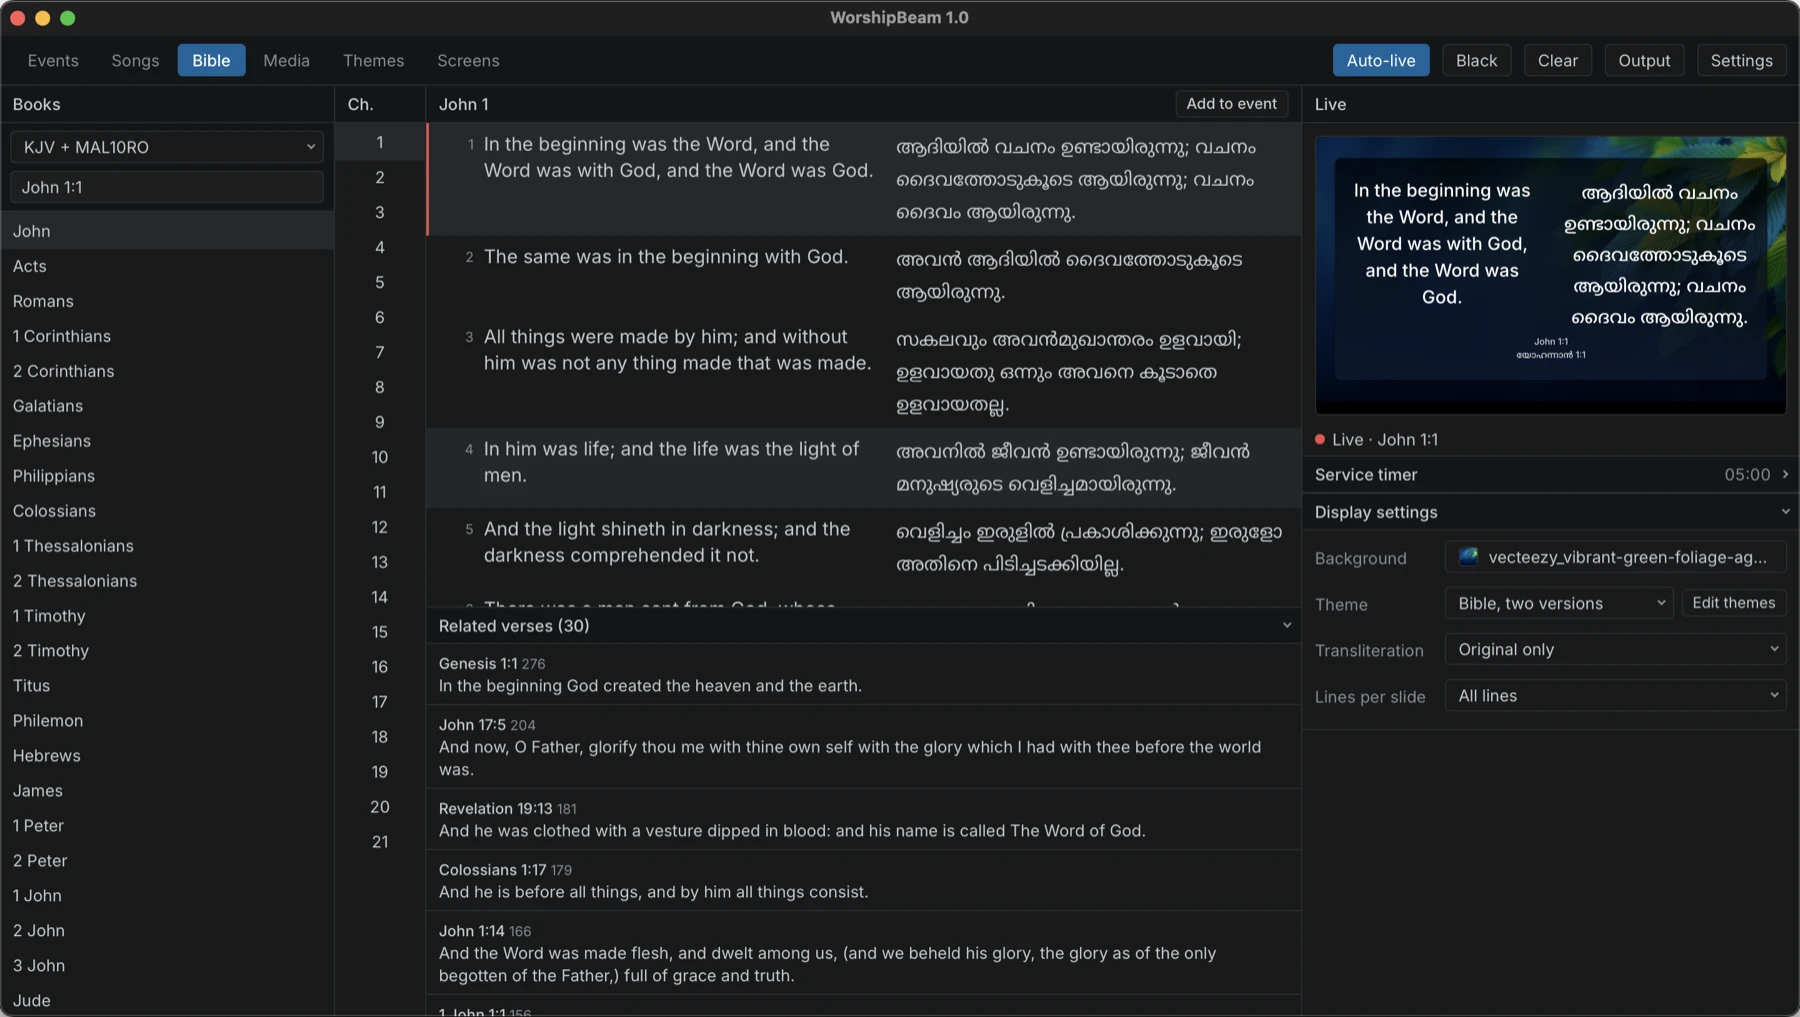Select the book Galatians
Viewport: 1800px width, 1017px height.
[167, 406]
